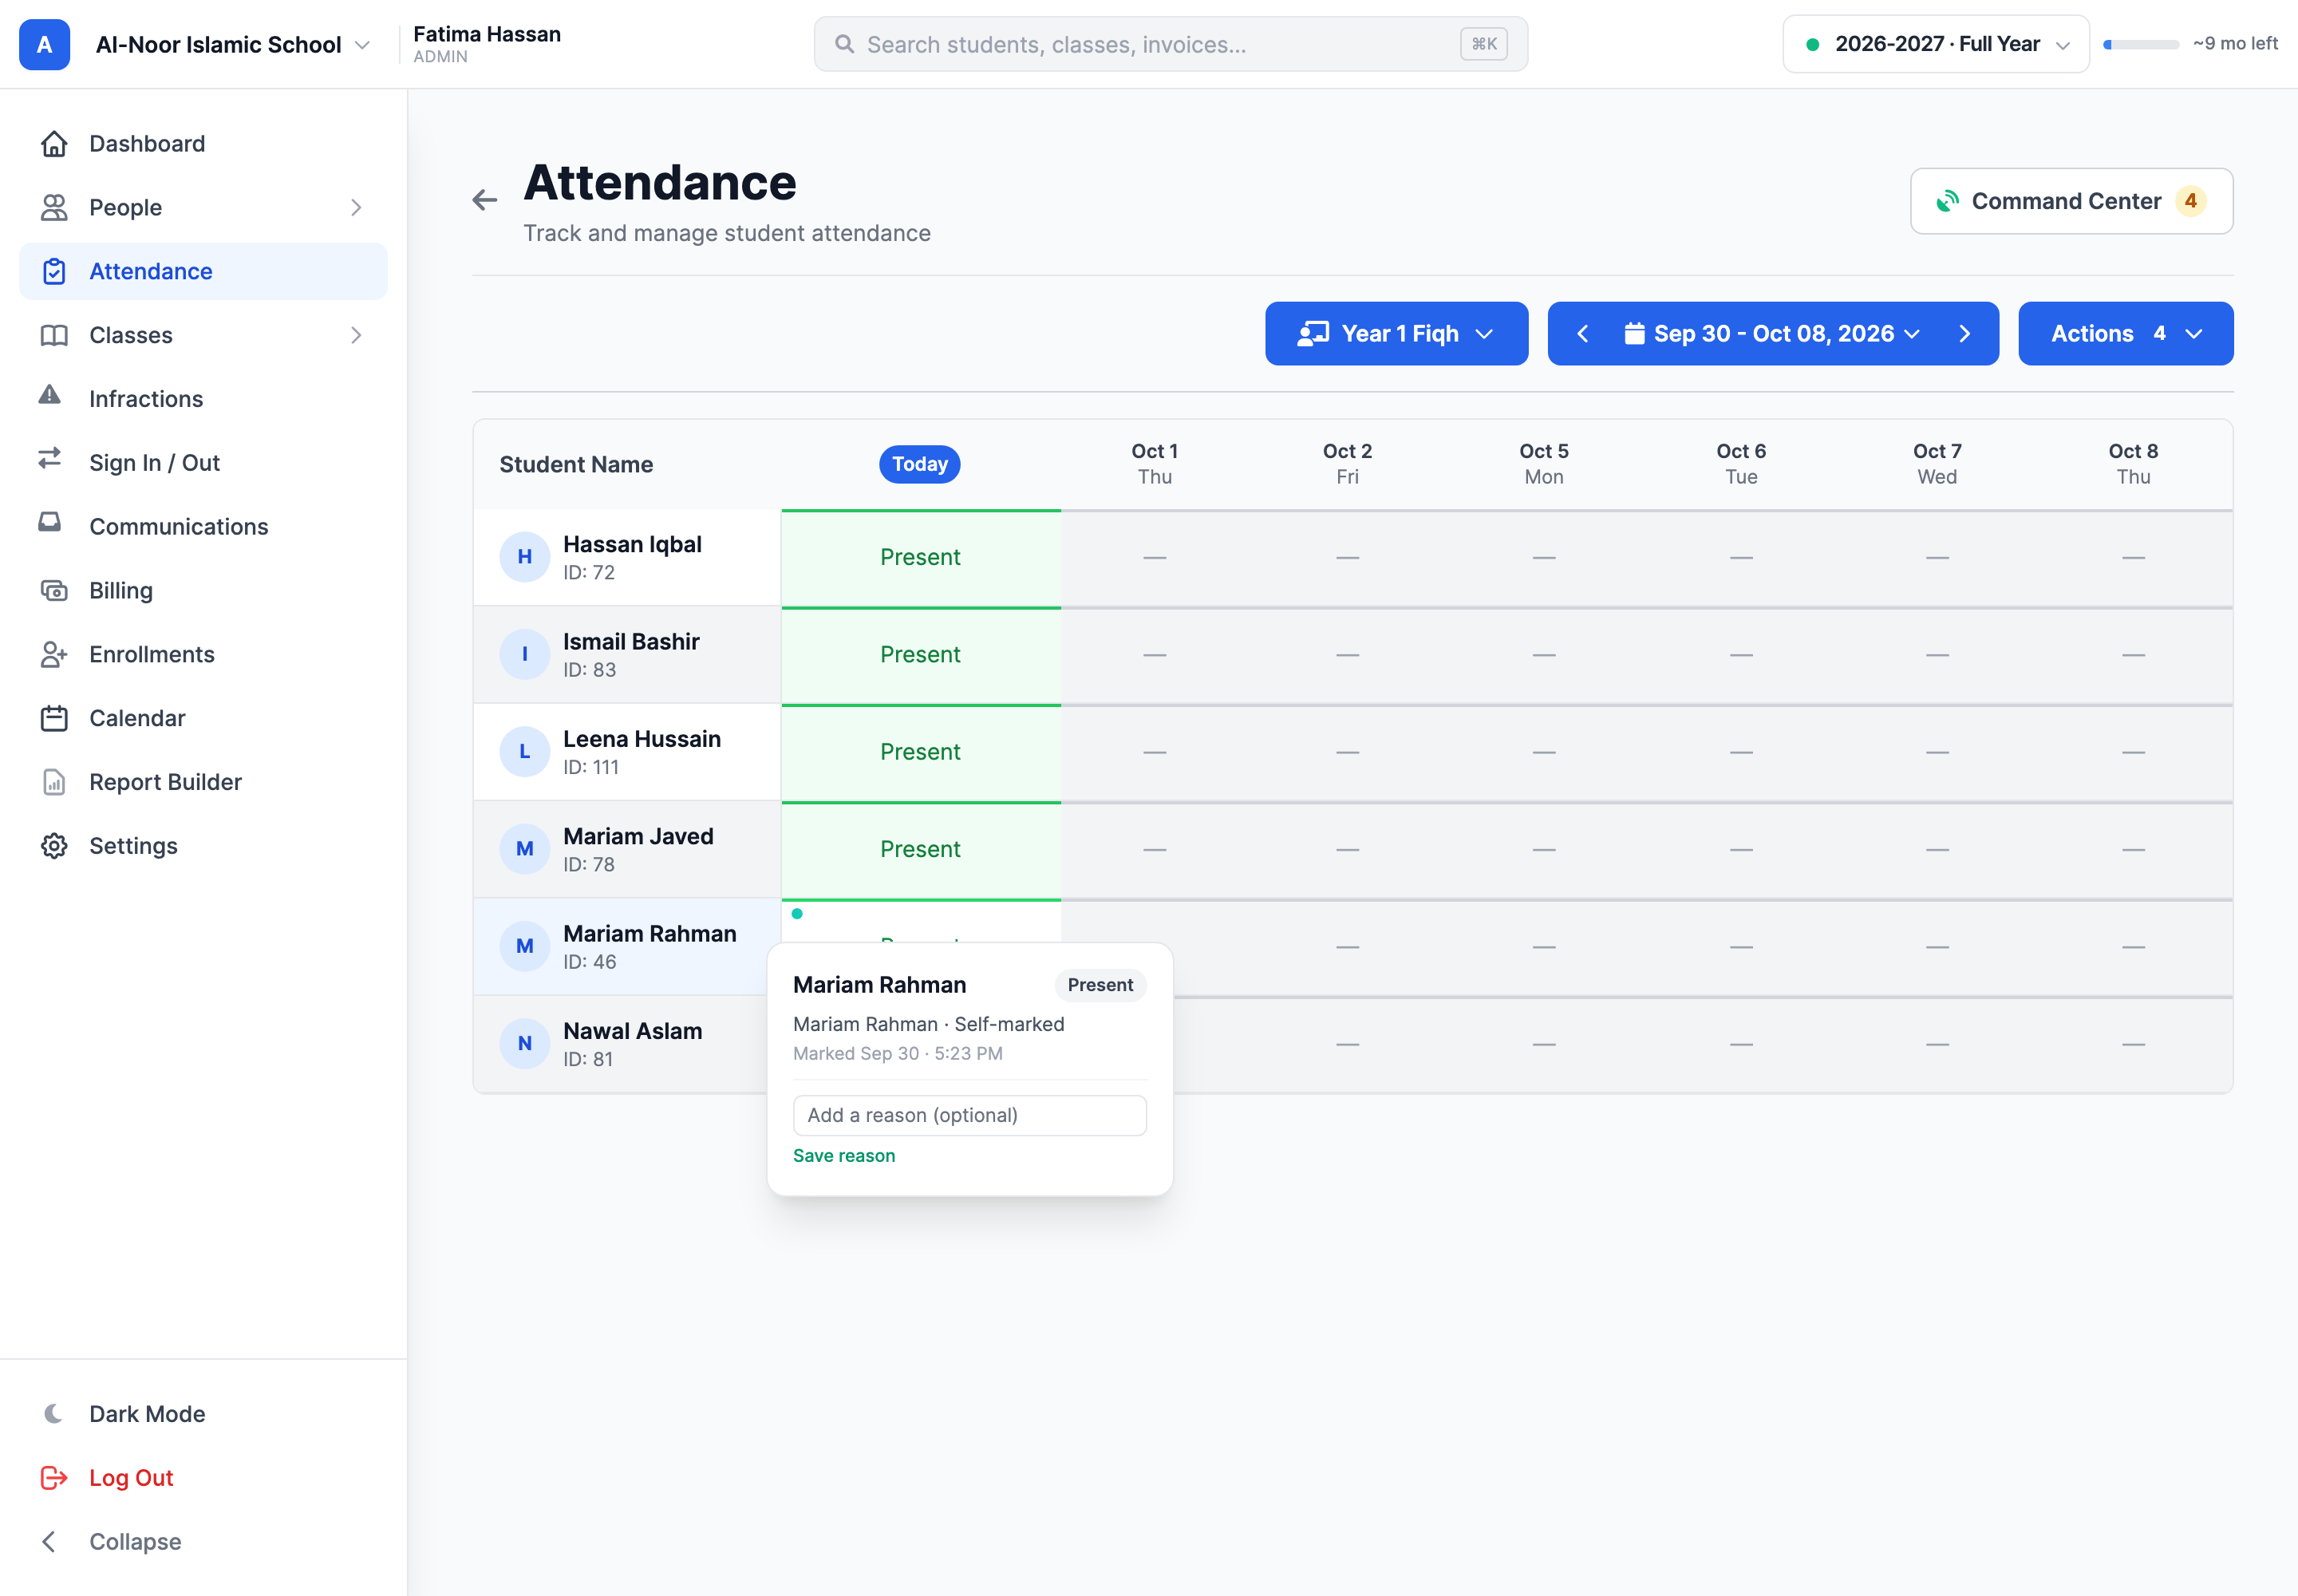Click Ismail Bashir's I avatar
Screen dimensions: 2298x1596
[x=524, y=655]
